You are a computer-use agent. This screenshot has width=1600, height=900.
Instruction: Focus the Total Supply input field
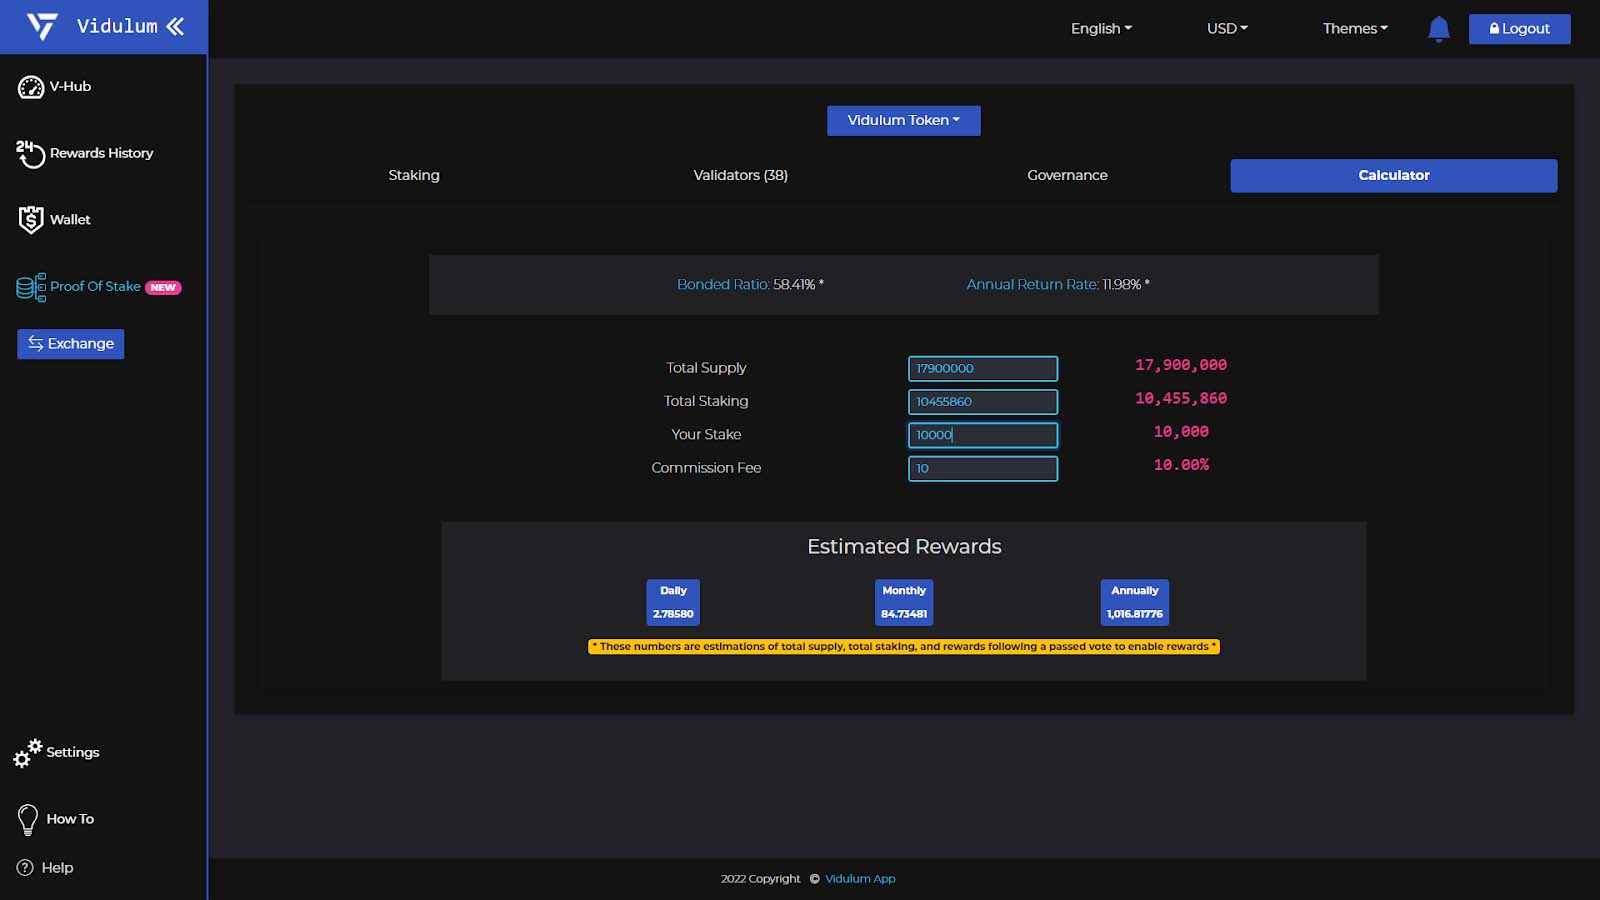click(983, 369)
